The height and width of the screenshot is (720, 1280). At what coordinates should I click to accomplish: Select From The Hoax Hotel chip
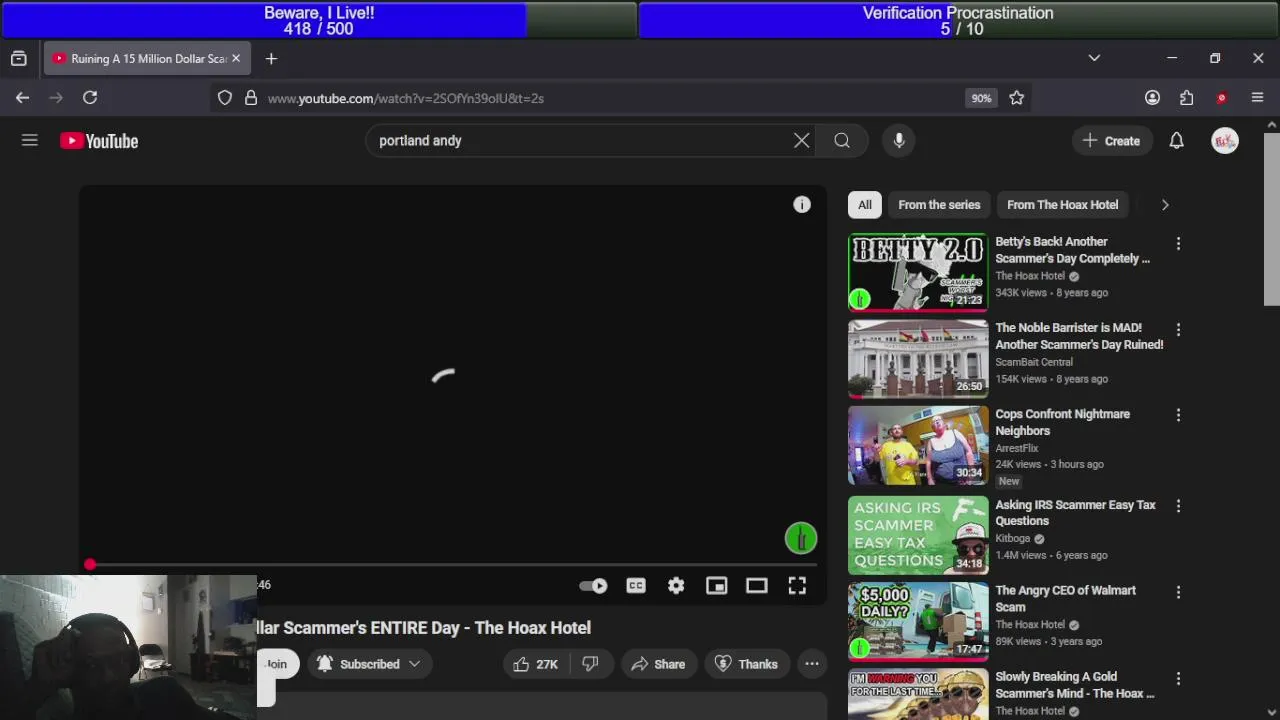(x=1062, y=205)
